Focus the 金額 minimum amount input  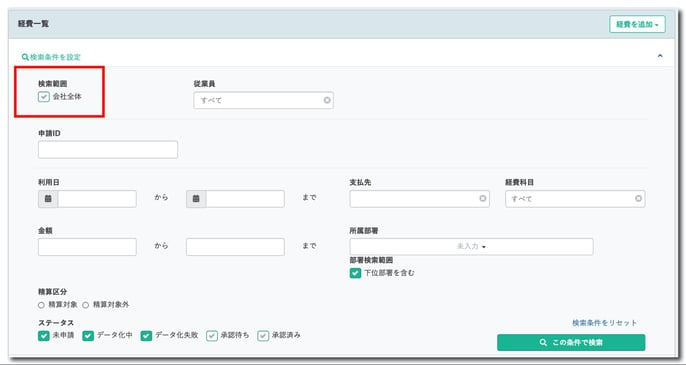click(x=87, y=247)
